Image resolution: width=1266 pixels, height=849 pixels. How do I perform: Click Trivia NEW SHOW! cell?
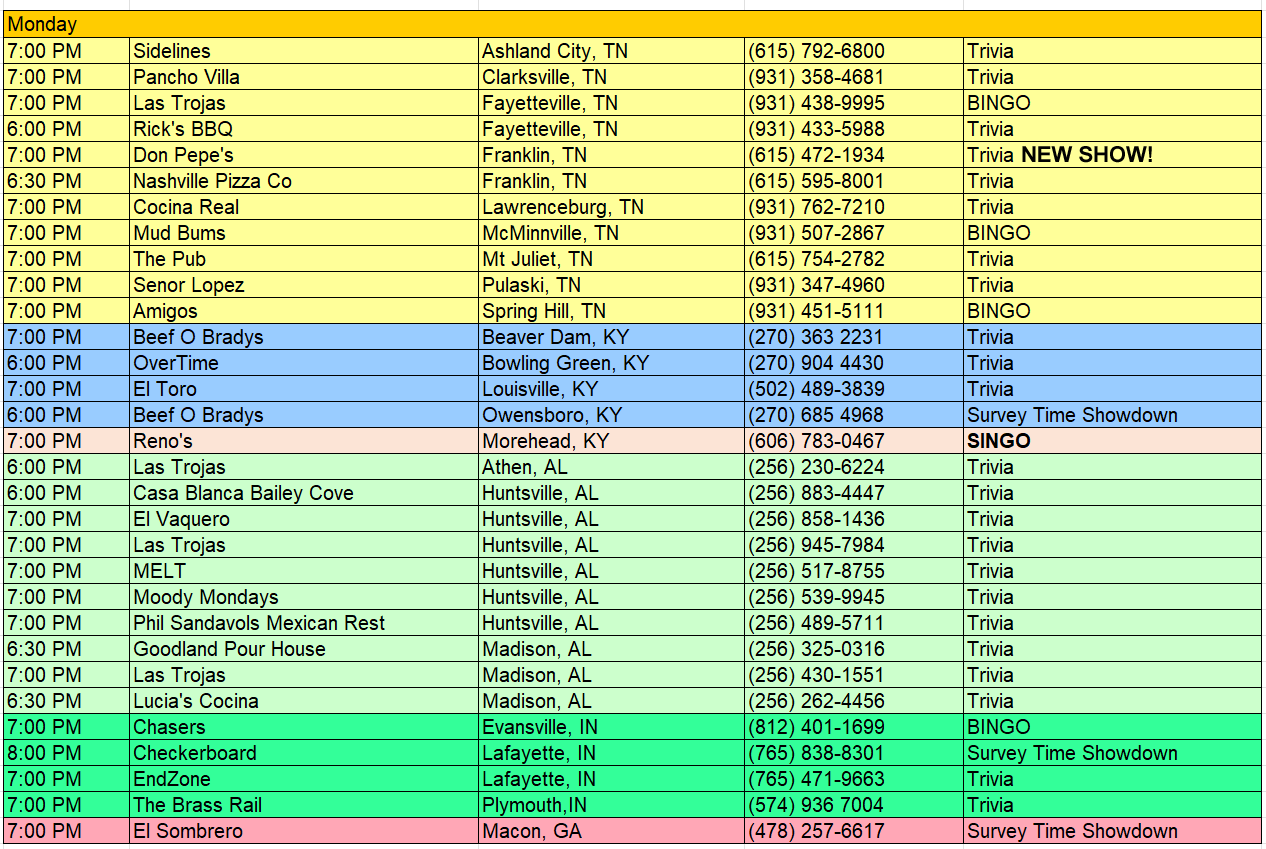point(1112,155)
